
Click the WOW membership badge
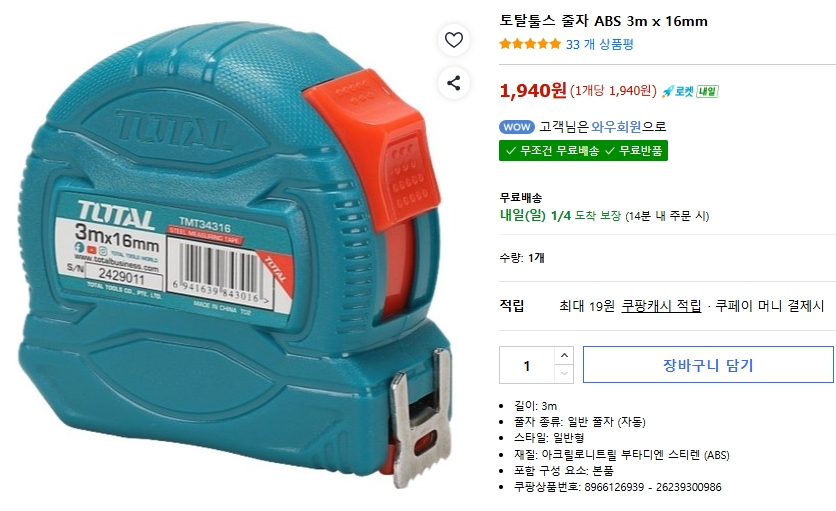pyautogui.click(x=517, y=127)
